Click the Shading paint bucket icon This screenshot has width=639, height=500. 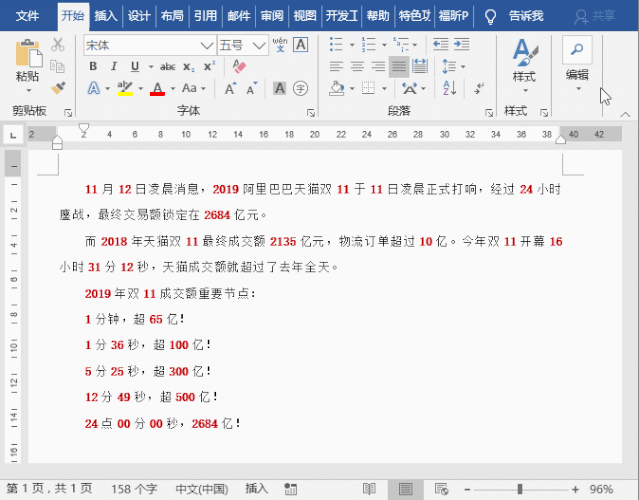click(337, 88)
